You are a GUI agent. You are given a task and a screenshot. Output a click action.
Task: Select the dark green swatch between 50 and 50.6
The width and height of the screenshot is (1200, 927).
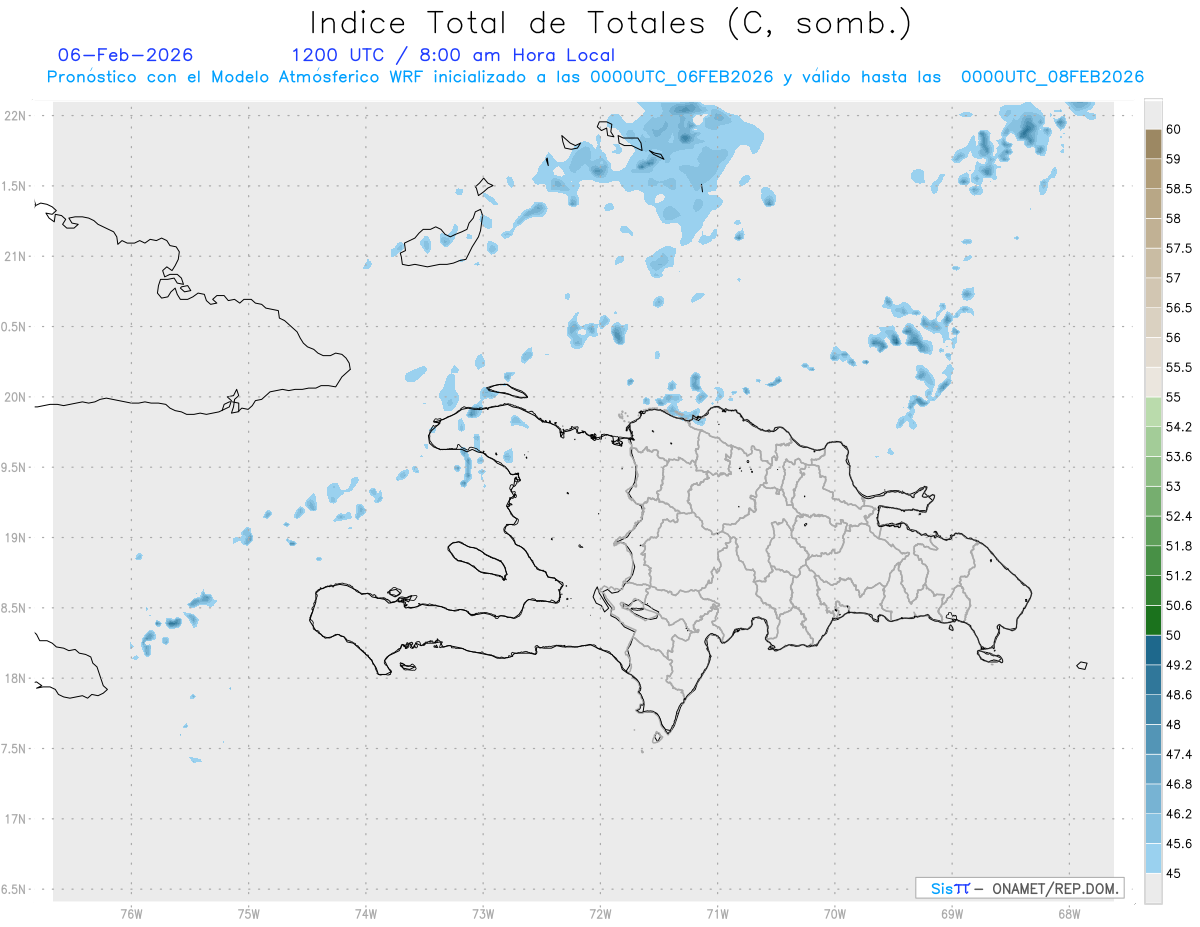point(1153,620)
